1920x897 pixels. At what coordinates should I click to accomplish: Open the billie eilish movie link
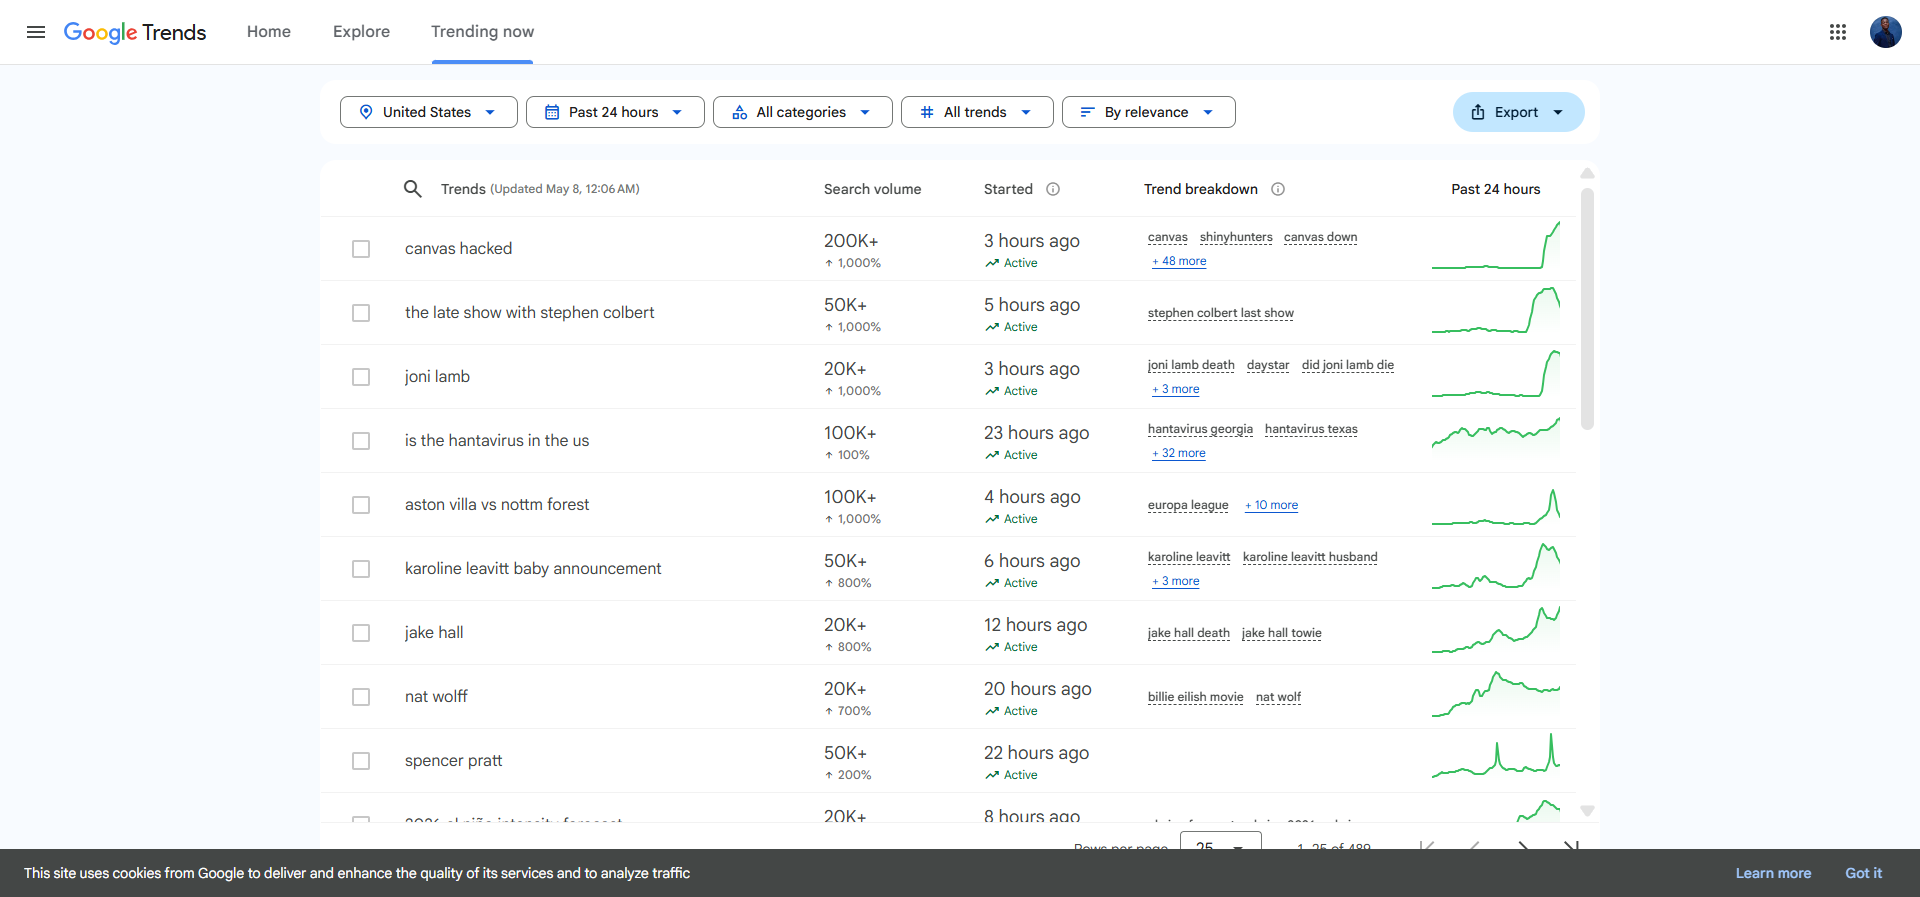point(1196,697)
